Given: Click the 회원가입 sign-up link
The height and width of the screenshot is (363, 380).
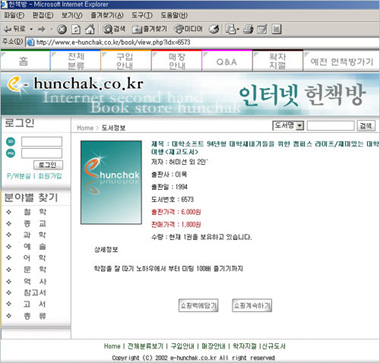Looking at the screenshot, I should point(50,176).
